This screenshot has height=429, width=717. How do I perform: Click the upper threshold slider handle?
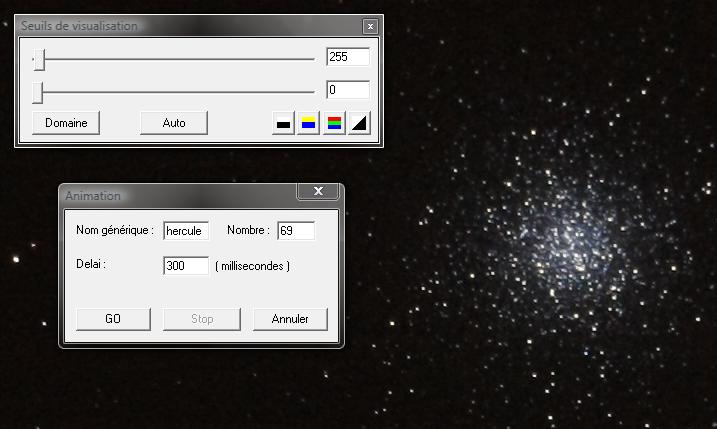click(x=39, y=59)
